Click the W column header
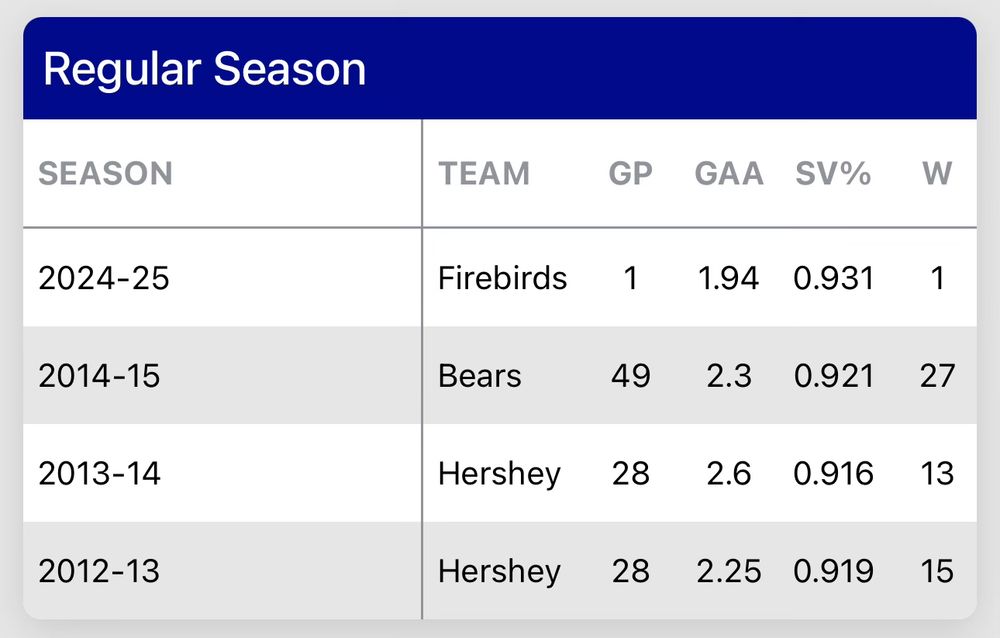This screenshot has height=638, width=1000. pyautogui.click(x=937, y=174)
